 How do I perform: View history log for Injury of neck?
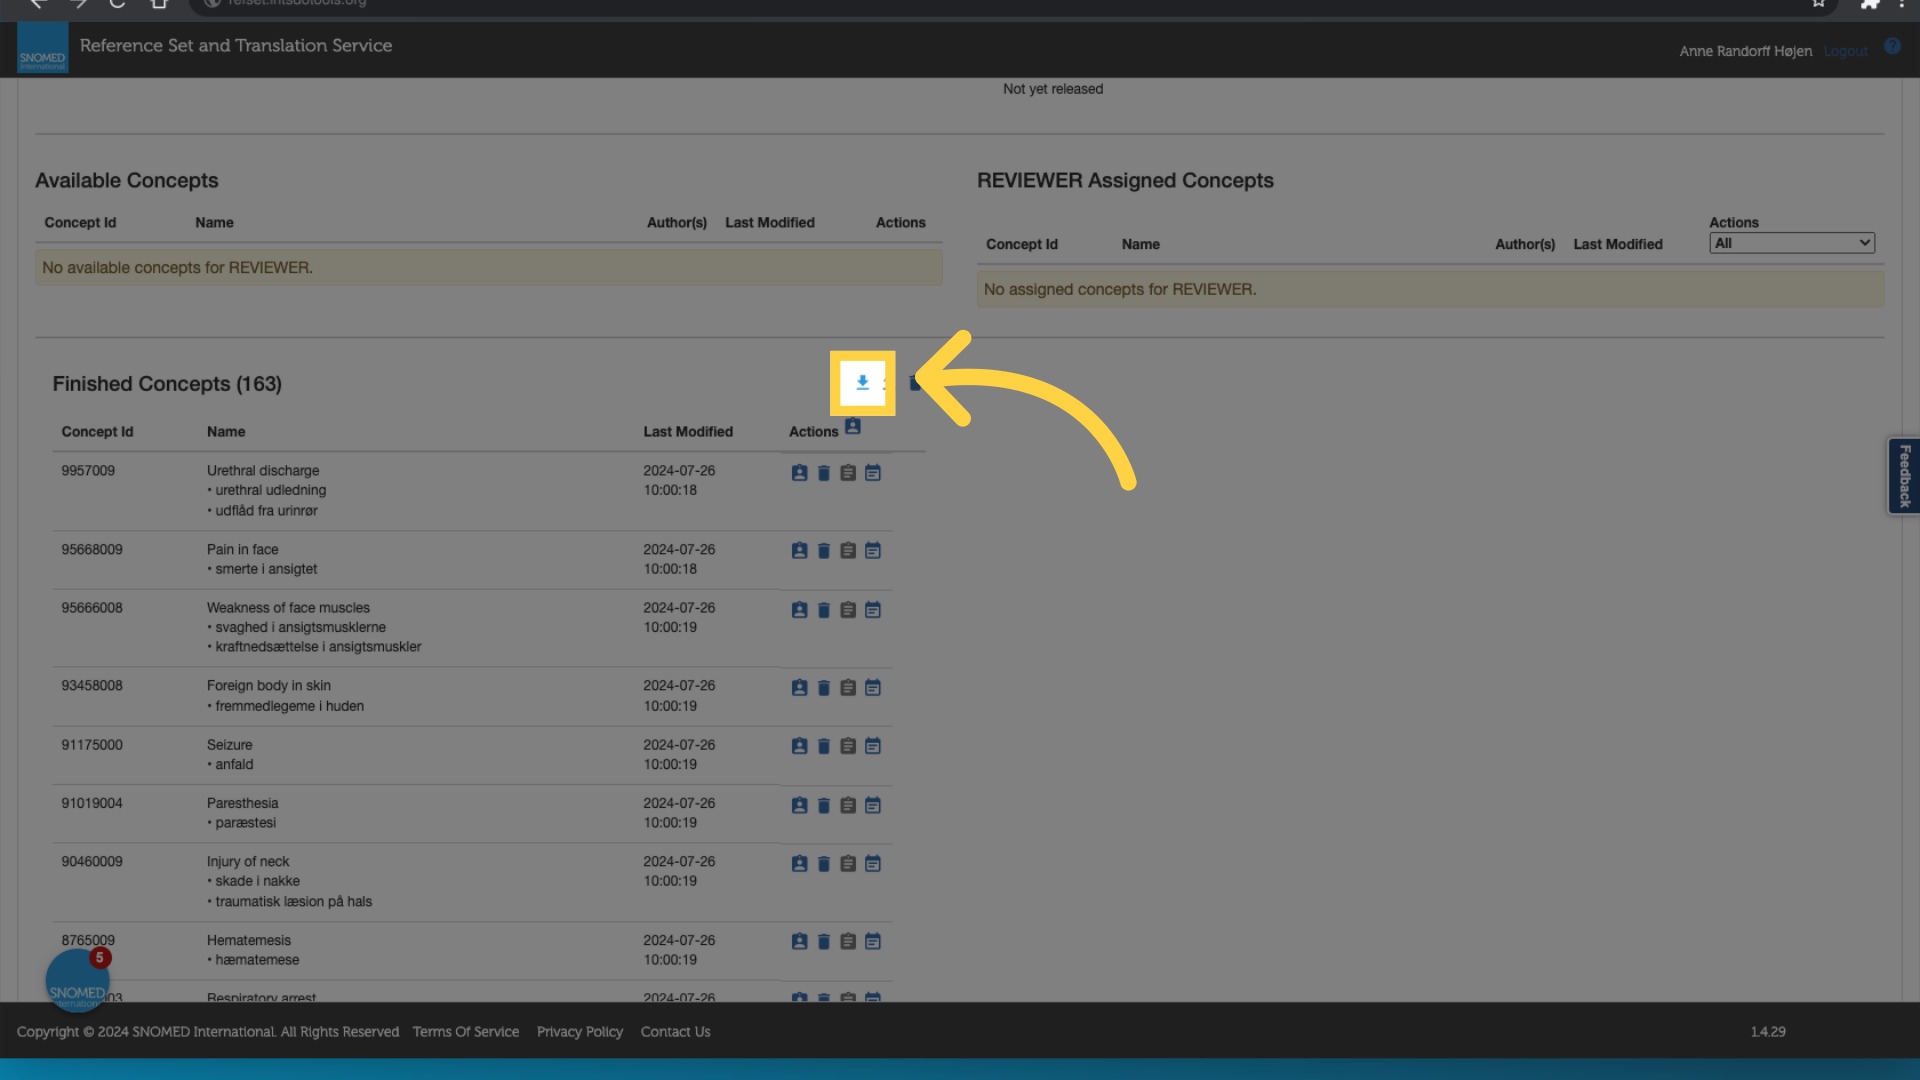pos(873,863)
